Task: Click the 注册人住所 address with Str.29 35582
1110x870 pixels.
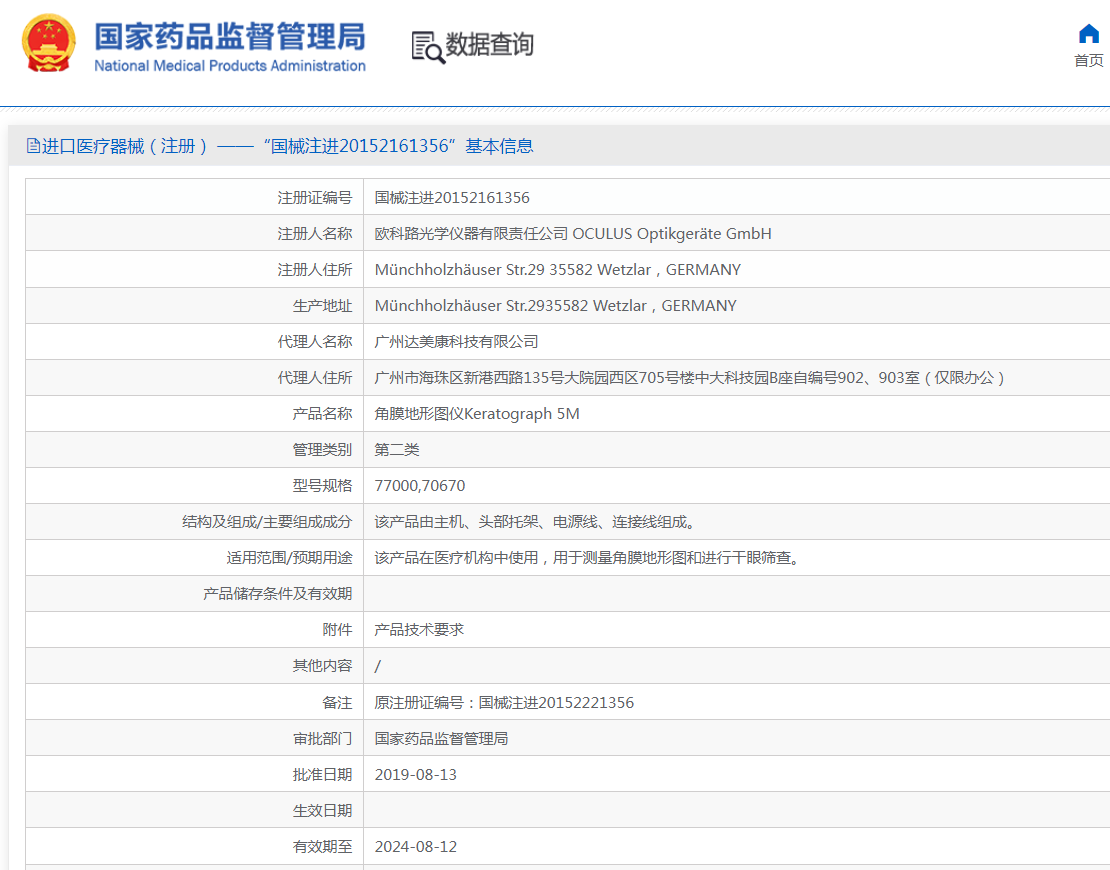Action: tap(558, 270)
